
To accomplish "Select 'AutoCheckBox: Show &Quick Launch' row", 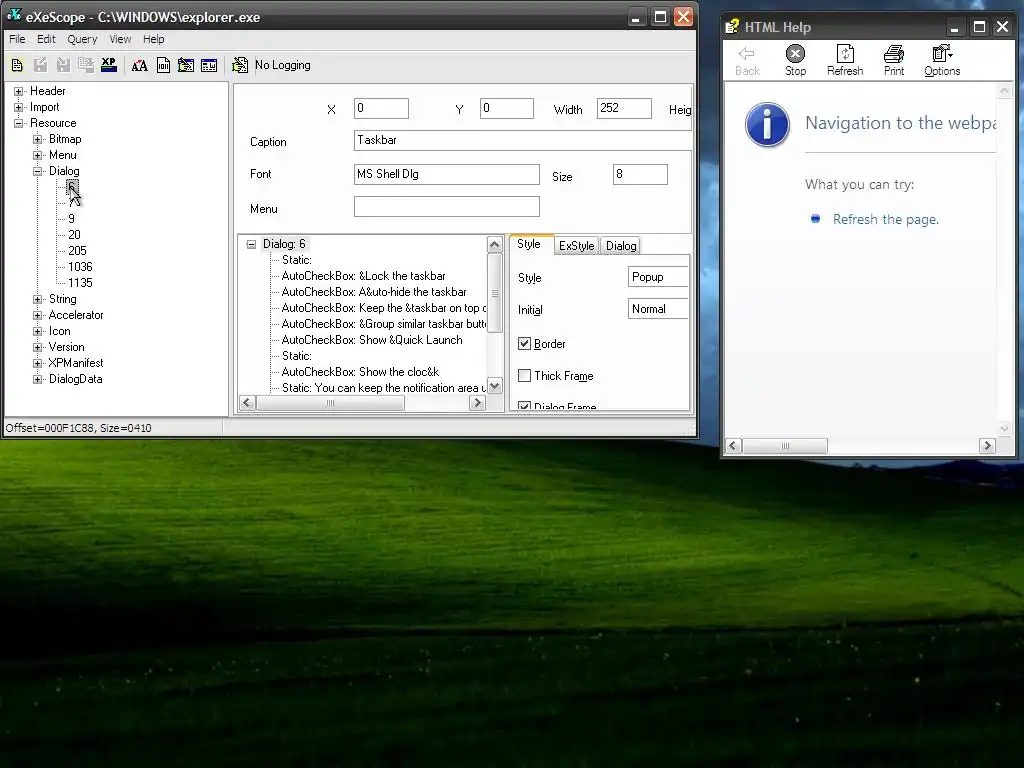I will coord(372,340).
